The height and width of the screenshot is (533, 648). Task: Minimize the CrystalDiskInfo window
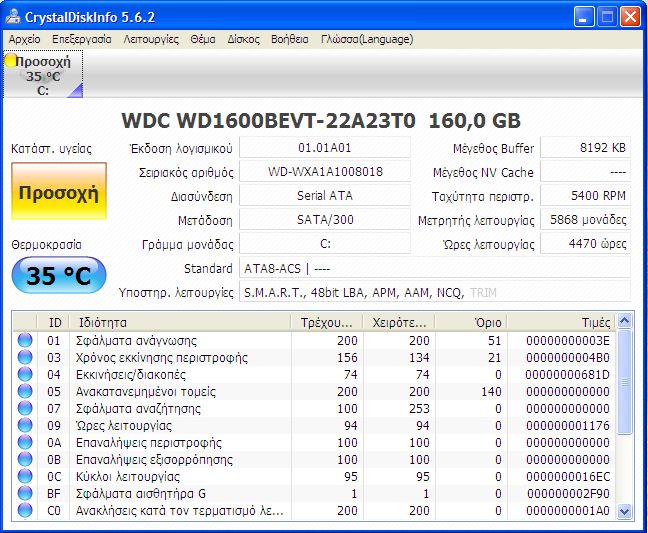pyautogui.click(x=583, y=17)
